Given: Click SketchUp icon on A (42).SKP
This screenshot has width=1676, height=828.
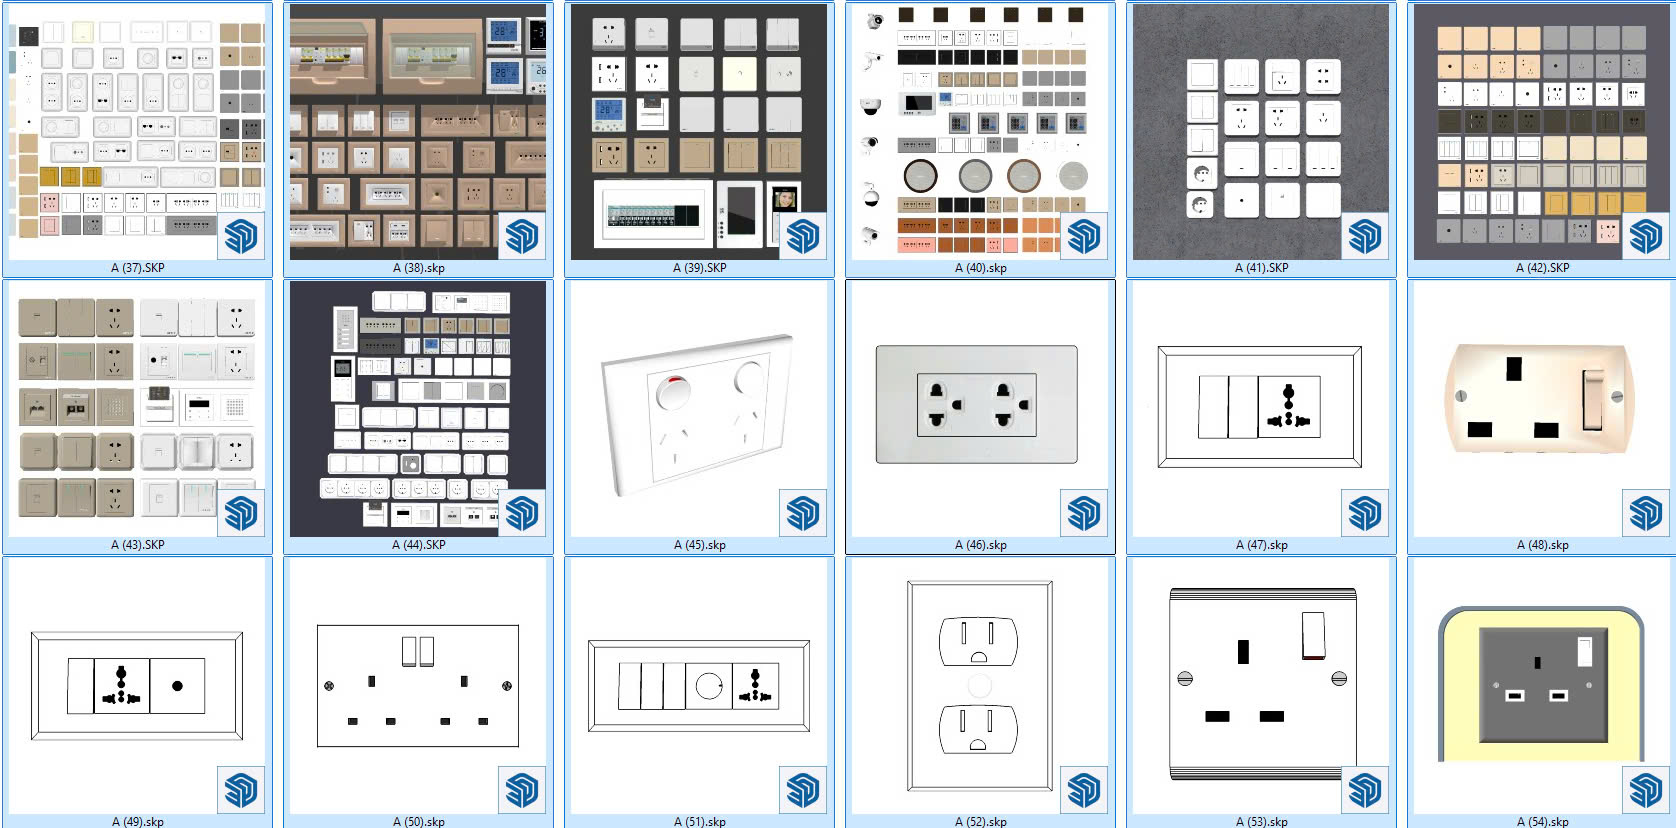Looking at the screenshot, I should 1646,237.
